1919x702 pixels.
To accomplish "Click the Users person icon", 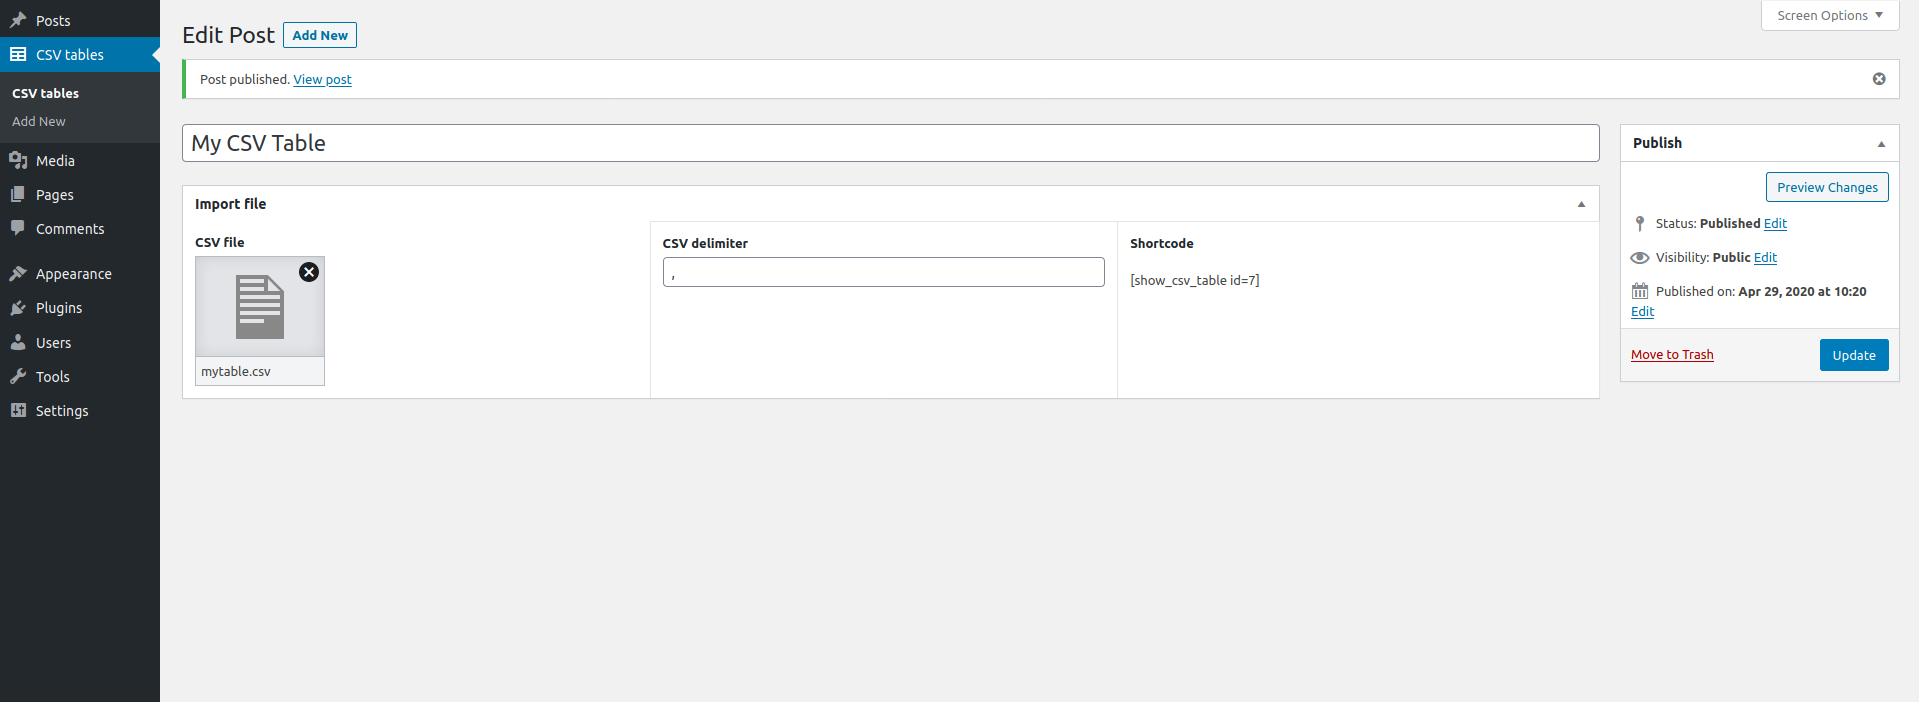I will (18, 342).
